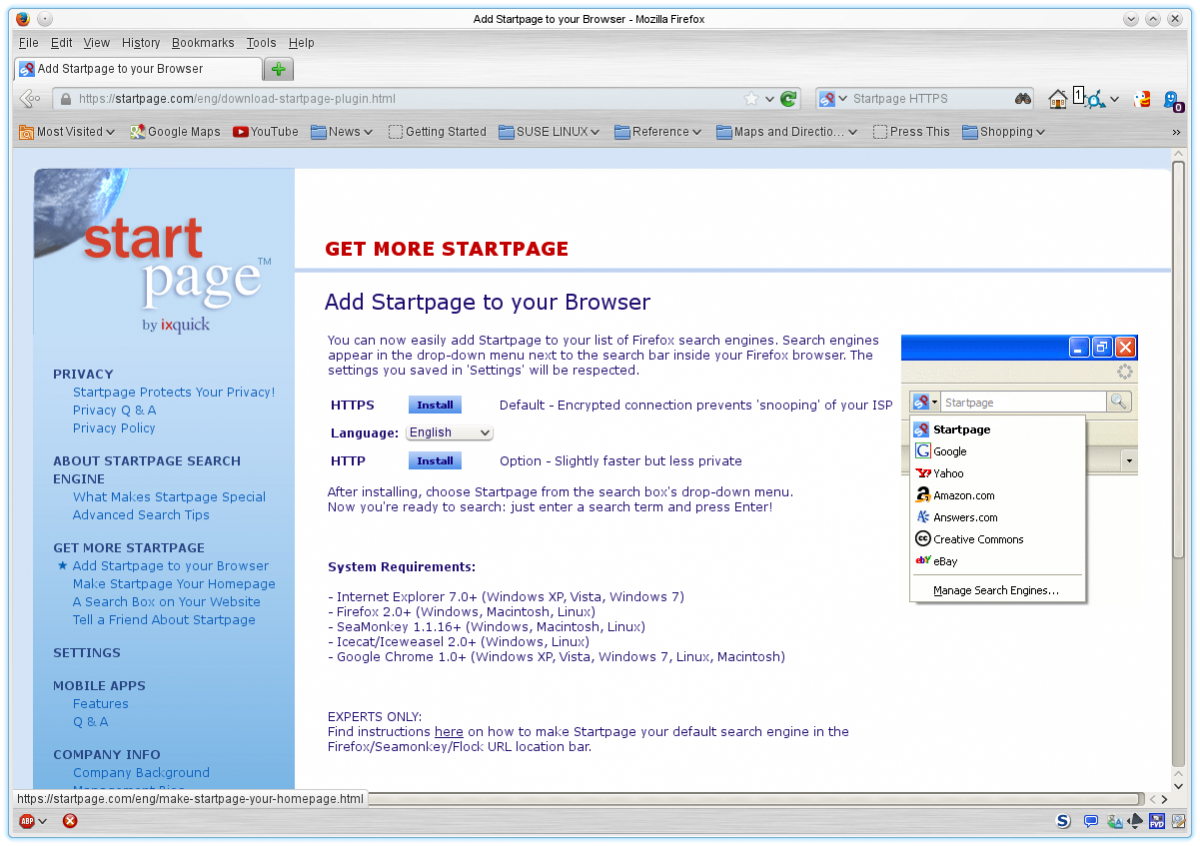Open Advanced Search Tips link
Image resolution: width=1200 pixels, height=846 pixels.
pyautogui.click(x=141, y=515)
